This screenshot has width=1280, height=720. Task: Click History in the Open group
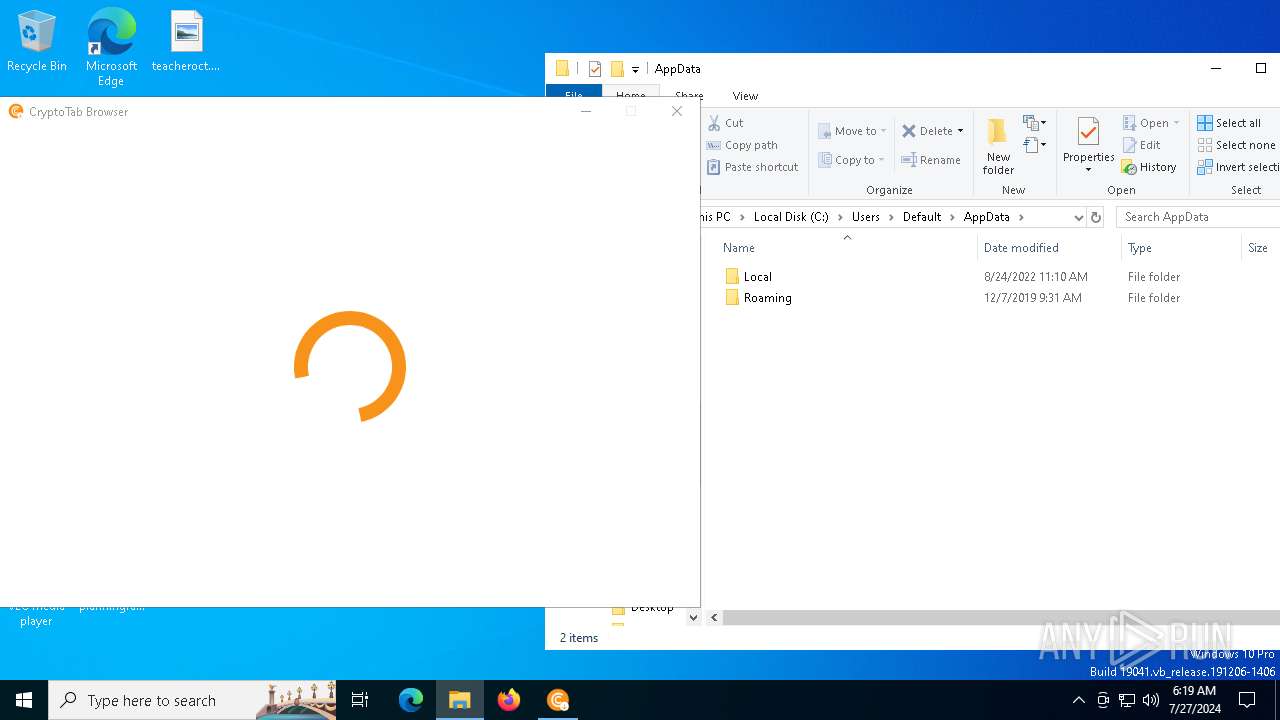coord(1149,167)
